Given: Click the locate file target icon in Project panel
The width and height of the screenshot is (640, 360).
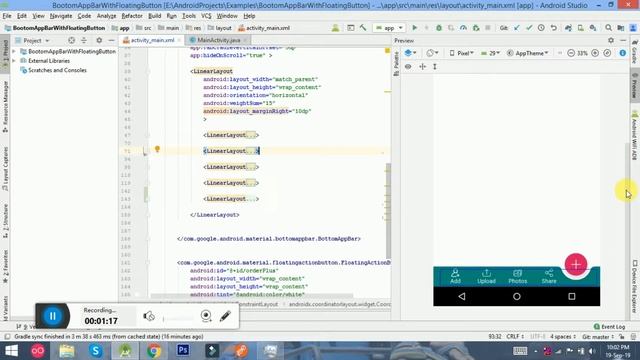Looking at the screenshot, I should (x=71, y=40).
